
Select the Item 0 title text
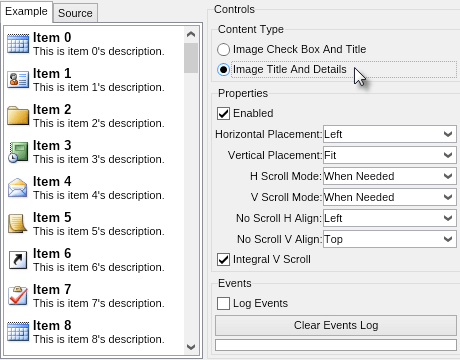(52, 37)
